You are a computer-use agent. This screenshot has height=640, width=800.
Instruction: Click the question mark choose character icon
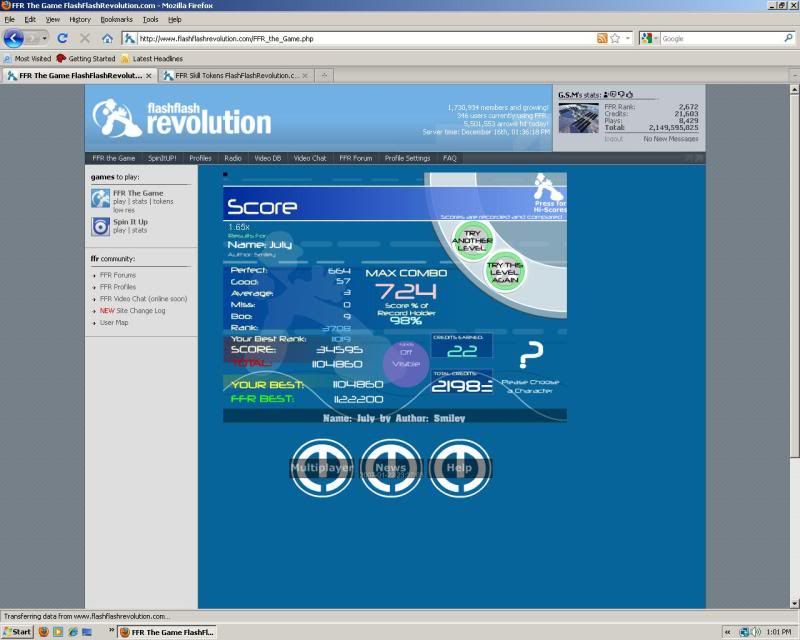[531, 355]
